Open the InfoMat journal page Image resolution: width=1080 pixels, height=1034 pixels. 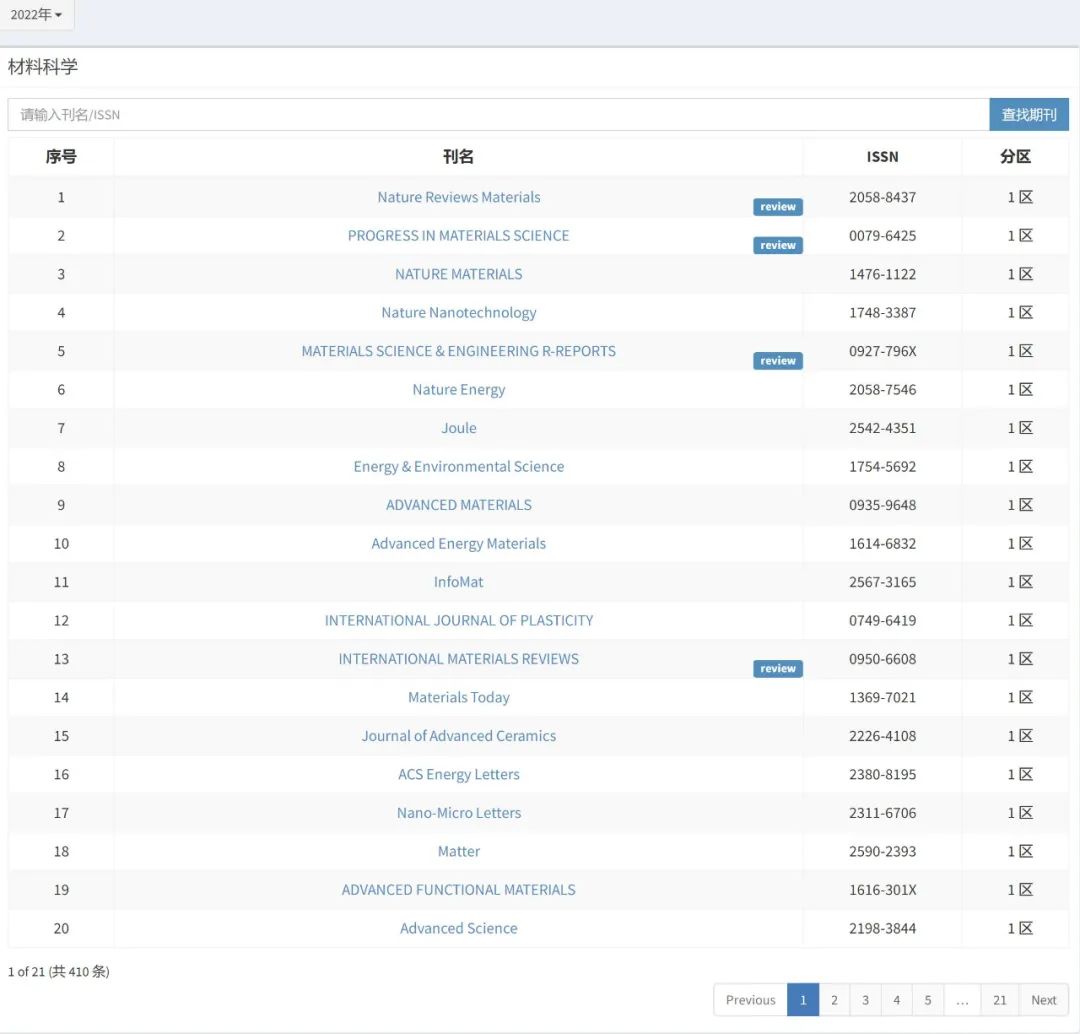pyautogui.click(x=458, y=582)
